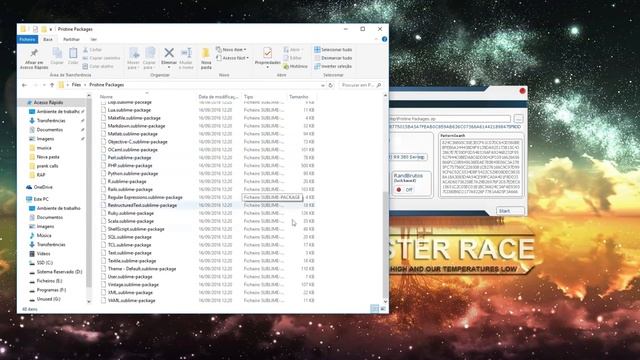The height and width of the screenshot is (360, 640).
Task: Sort by the Nome column header
Action: (106, 97)
